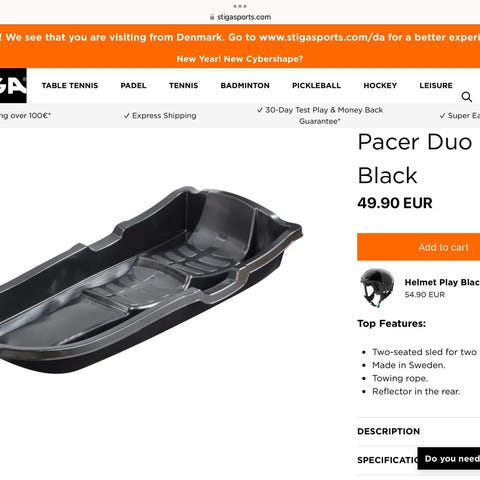Open the Padel menu

(x=133, y=86)
